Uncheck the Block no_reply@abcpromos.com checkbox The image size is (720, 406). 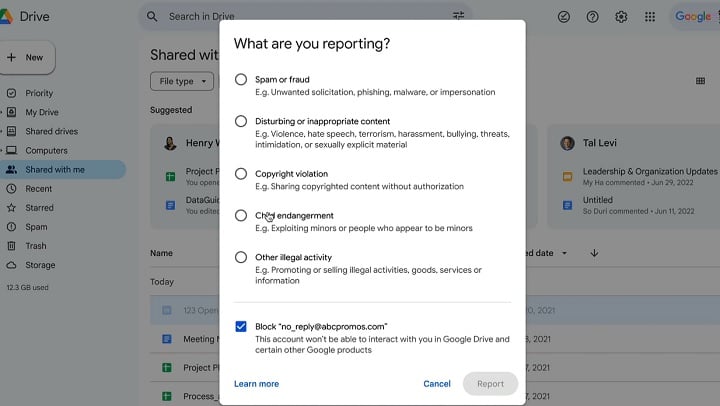241,327
